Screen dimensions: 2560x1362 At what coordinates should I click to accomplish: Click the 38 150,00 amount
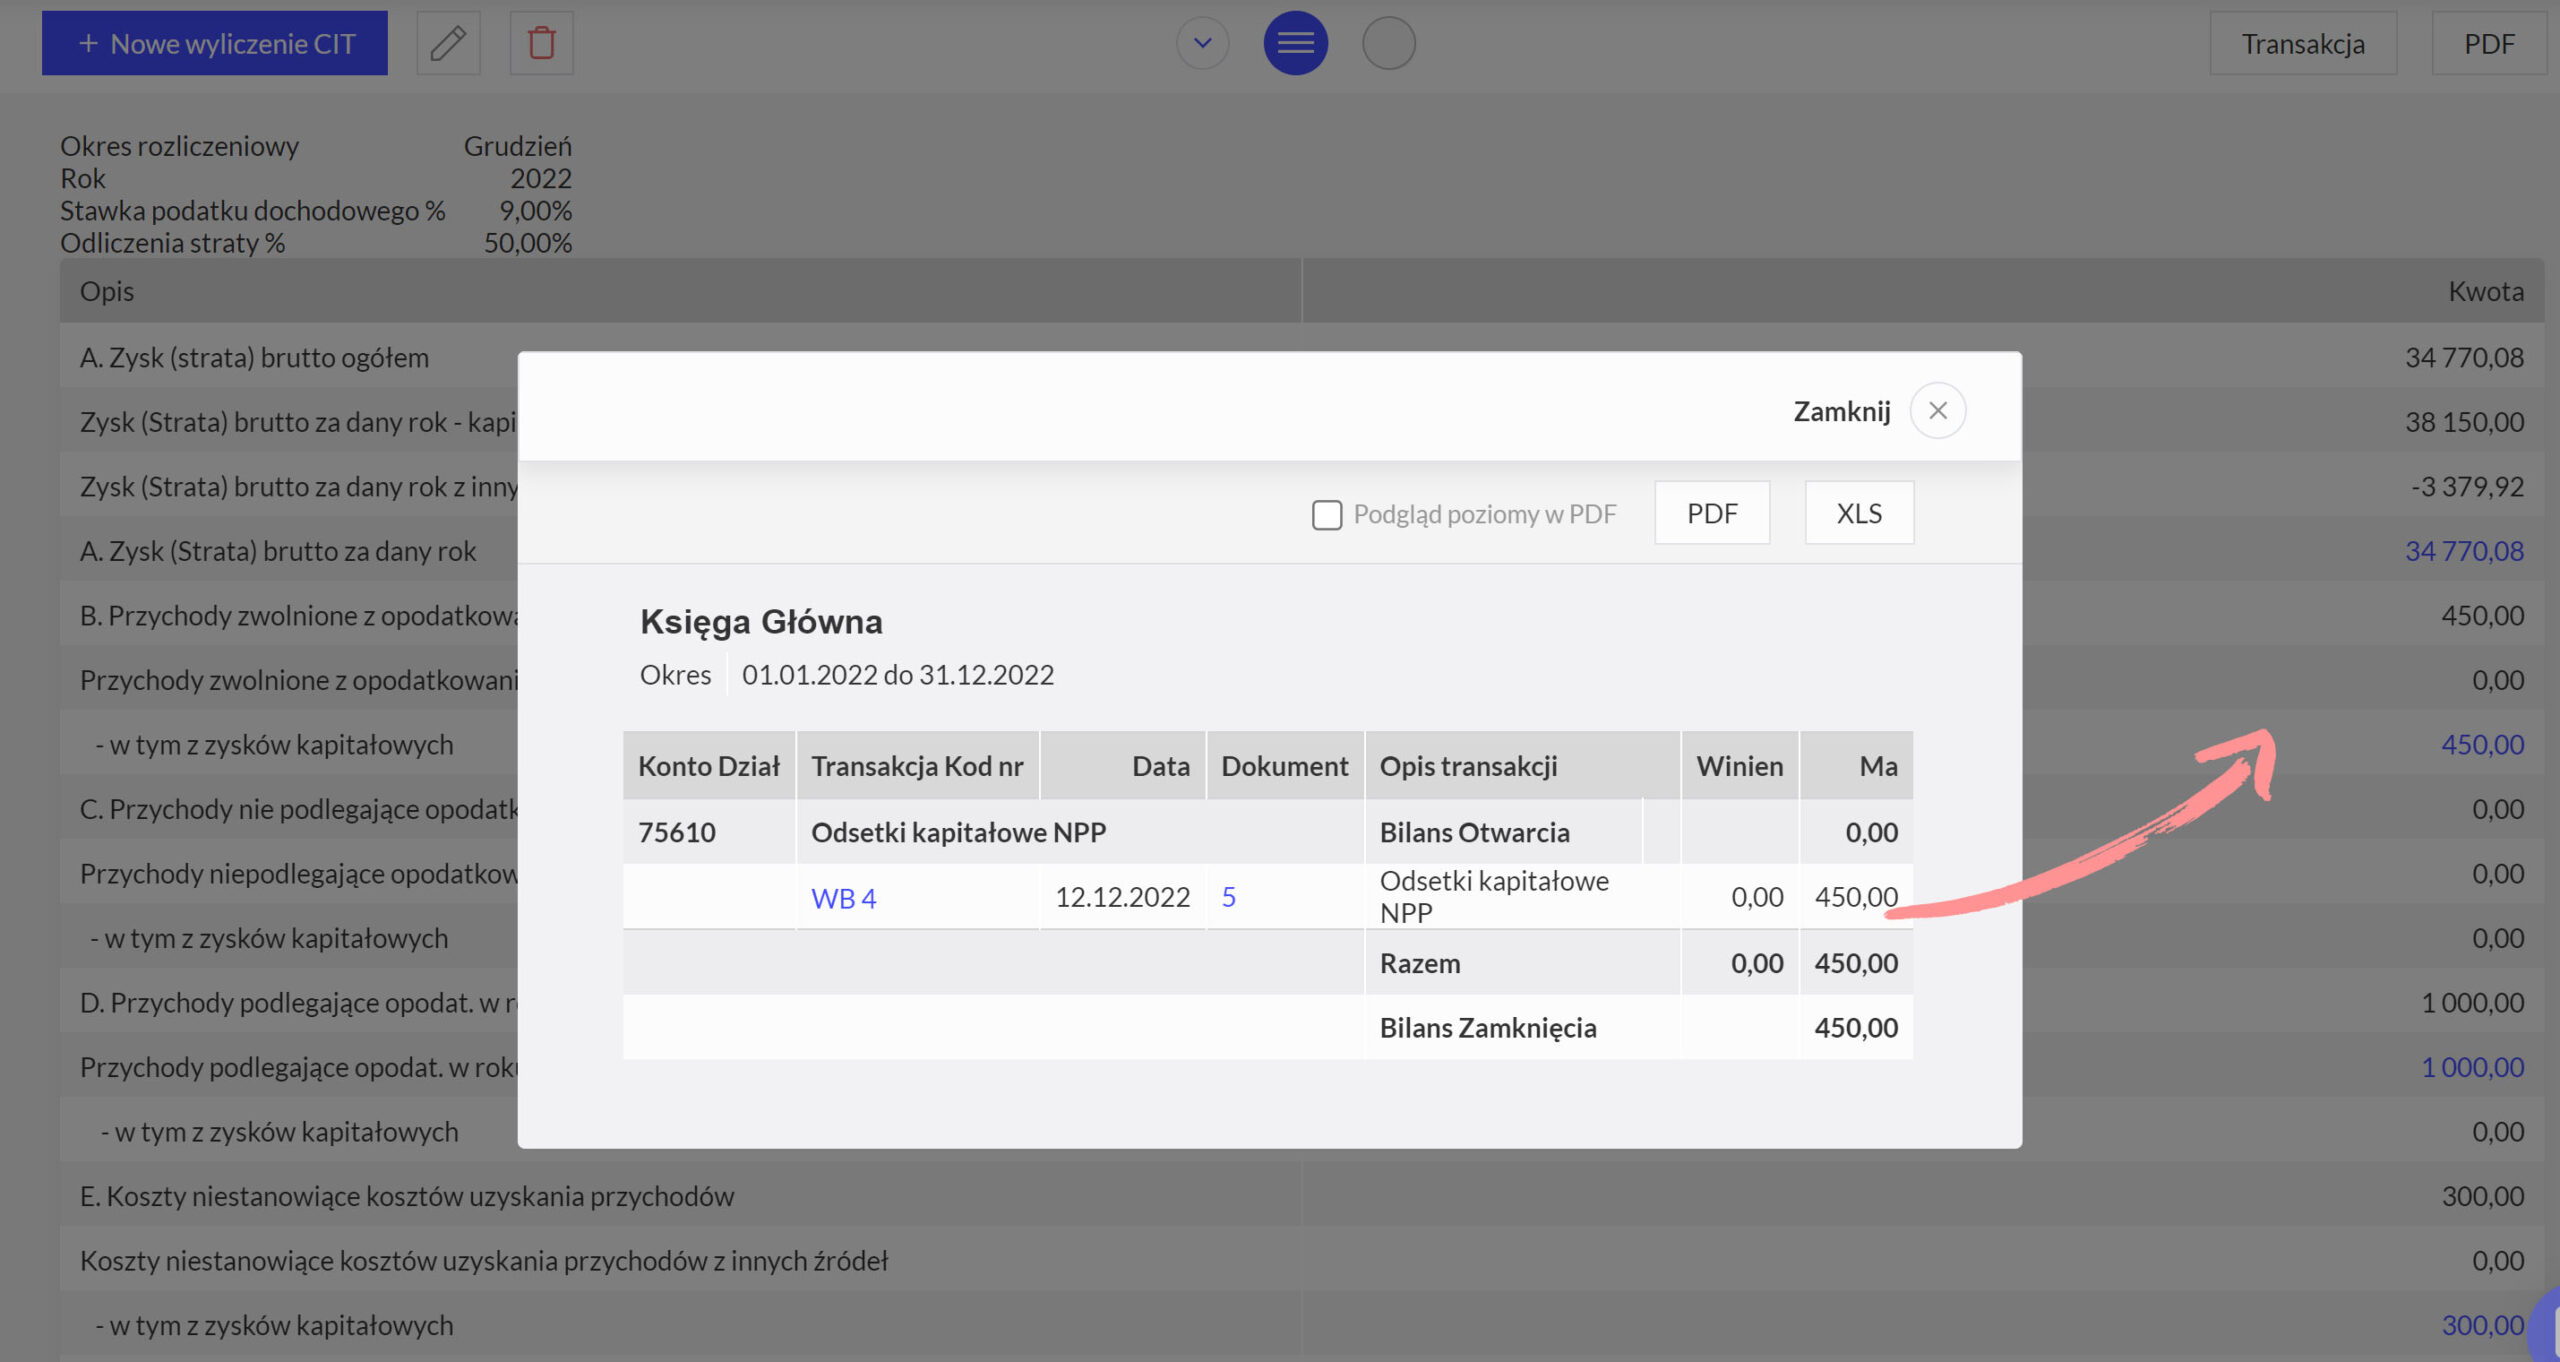click(2464, 422)
